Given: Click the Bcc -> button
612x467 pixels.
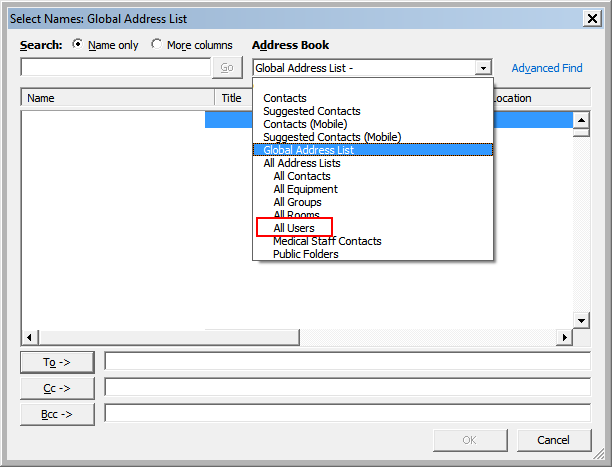Looking at the screenshot, I should pyautogui.click(x=57, y=414).
